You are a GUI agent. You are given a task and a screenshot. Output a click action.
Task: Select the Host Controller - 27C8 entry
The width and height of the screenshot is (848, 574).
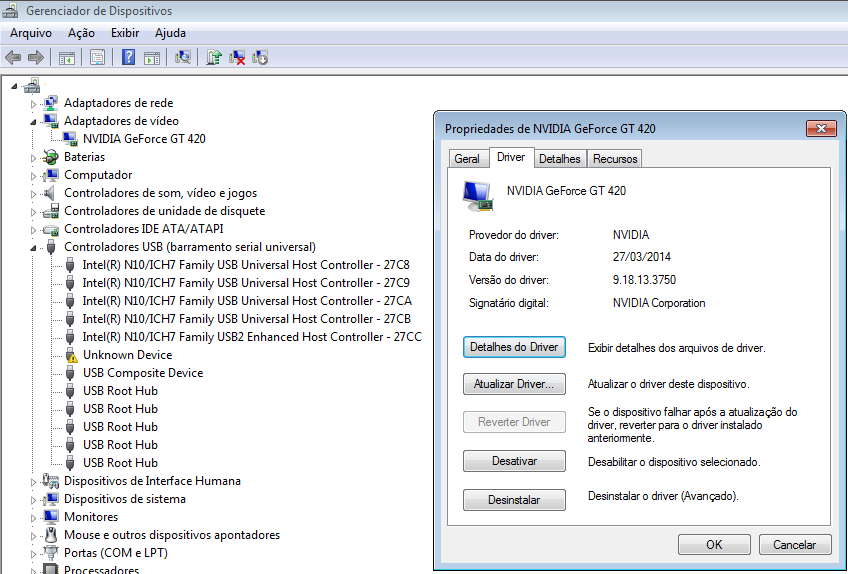coord(246,265)
